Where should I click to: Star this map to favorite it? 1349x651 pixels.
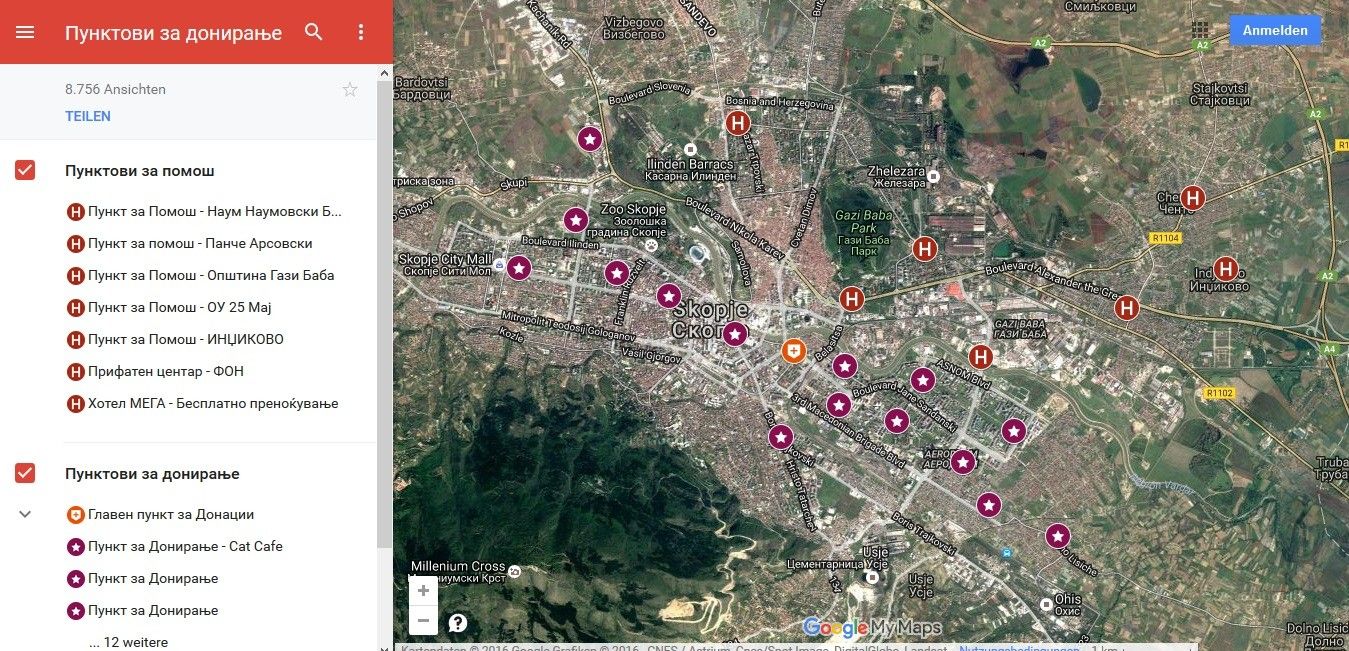tap(350, 89)
